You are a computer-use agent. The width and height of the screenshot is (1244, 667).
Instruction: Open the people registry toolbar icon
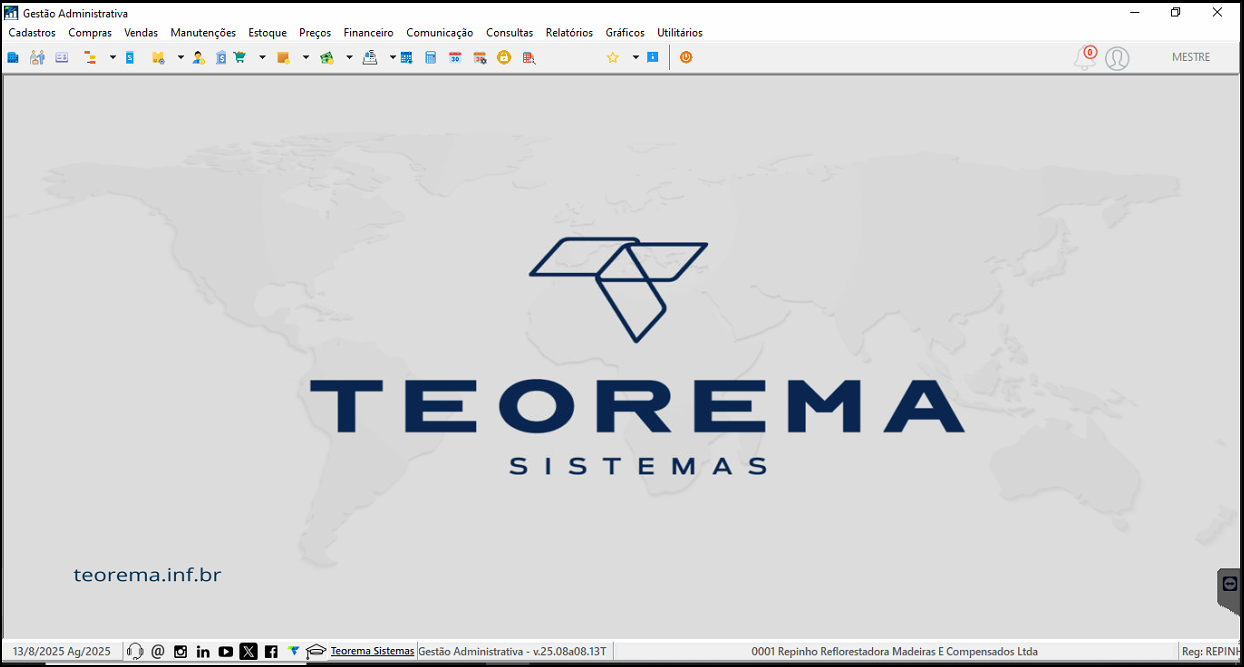[x=37, y=58]
